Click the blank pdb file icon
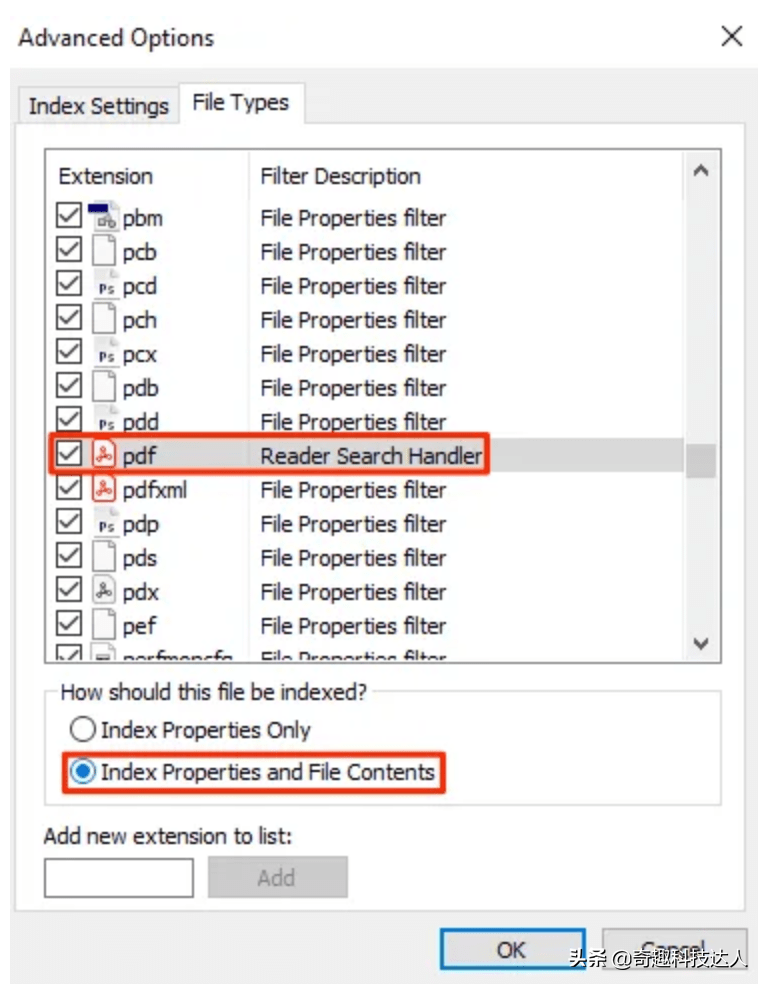766x986 pixels. tap(104, 386)
